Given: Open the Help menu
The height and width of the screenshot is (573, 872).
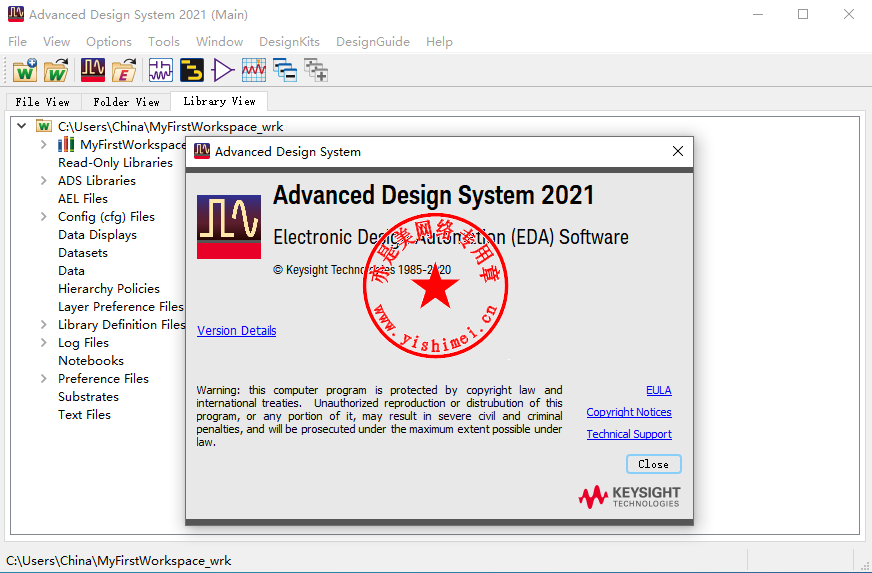Looking at the screenshot, I should [439, 42].
